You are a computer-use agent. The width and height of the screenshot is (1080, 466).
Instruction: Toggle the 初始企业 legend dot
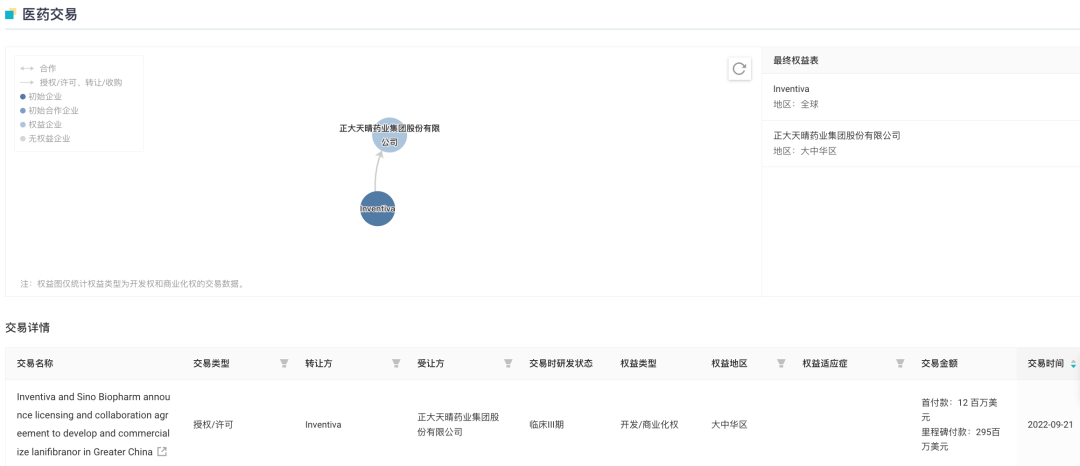(23, 96)
